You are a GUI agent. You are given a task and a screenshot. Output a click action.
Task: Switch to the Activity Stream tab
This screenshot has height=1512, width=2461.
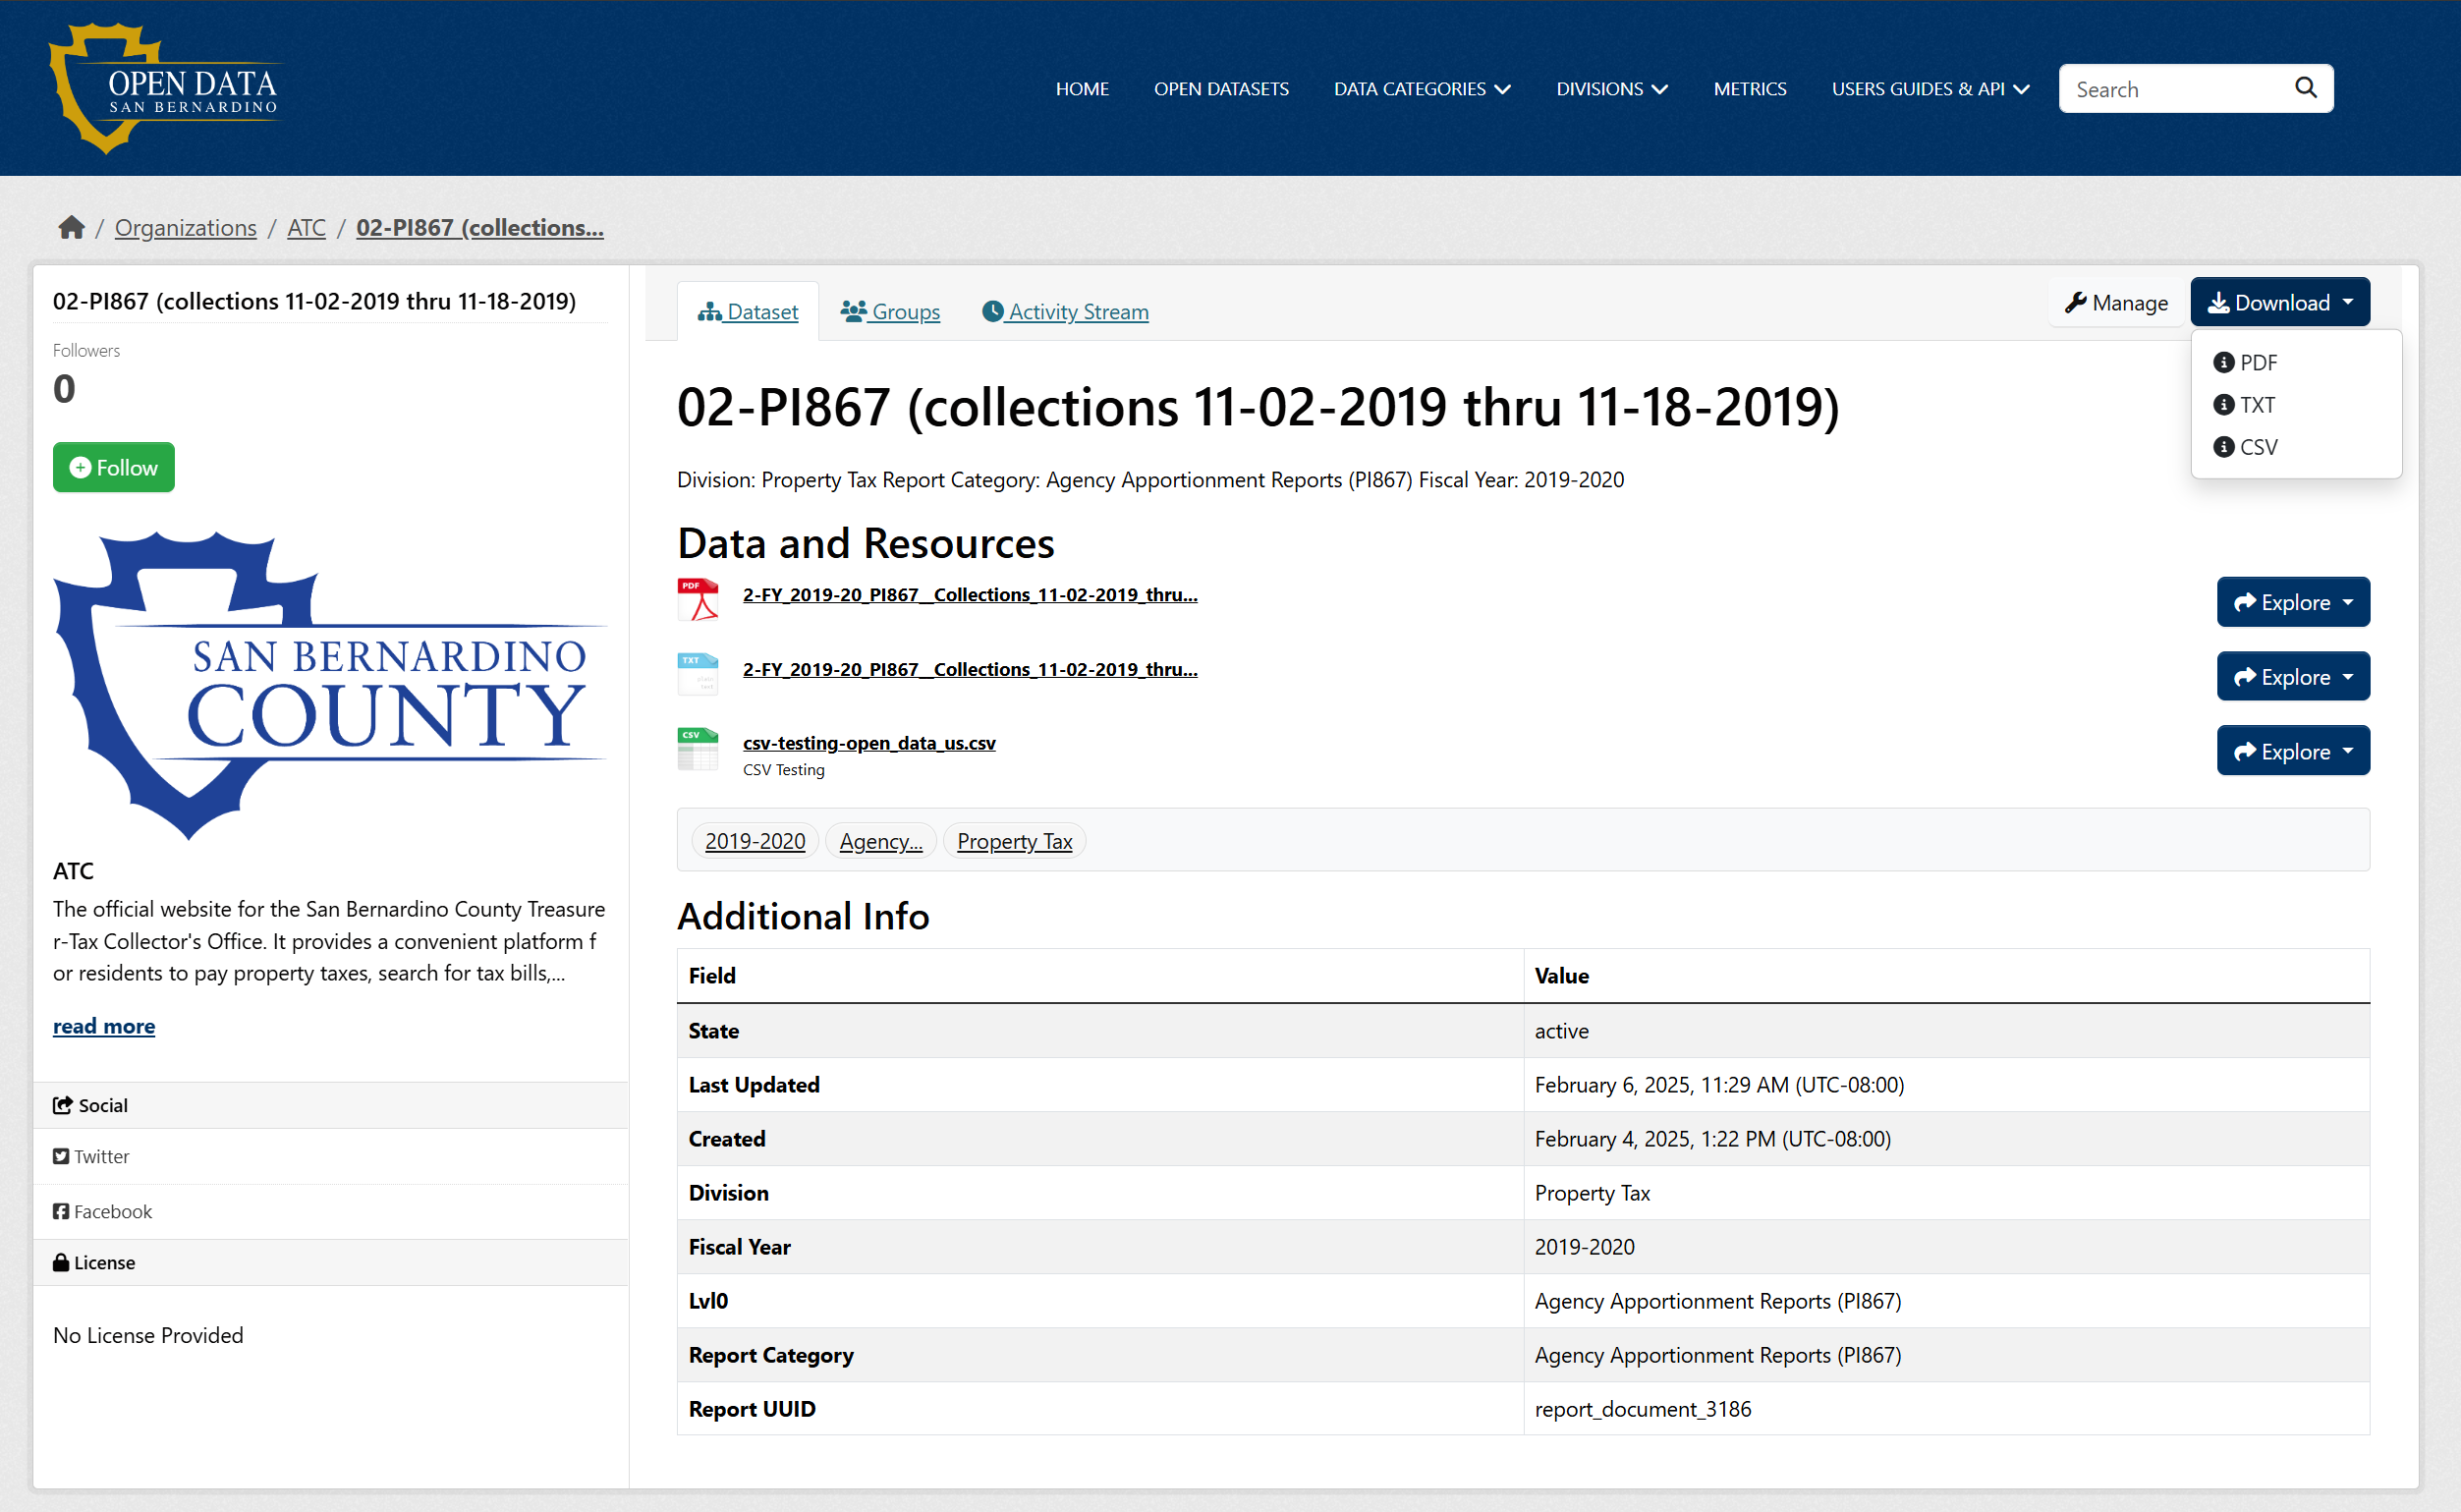[1065, 312]
